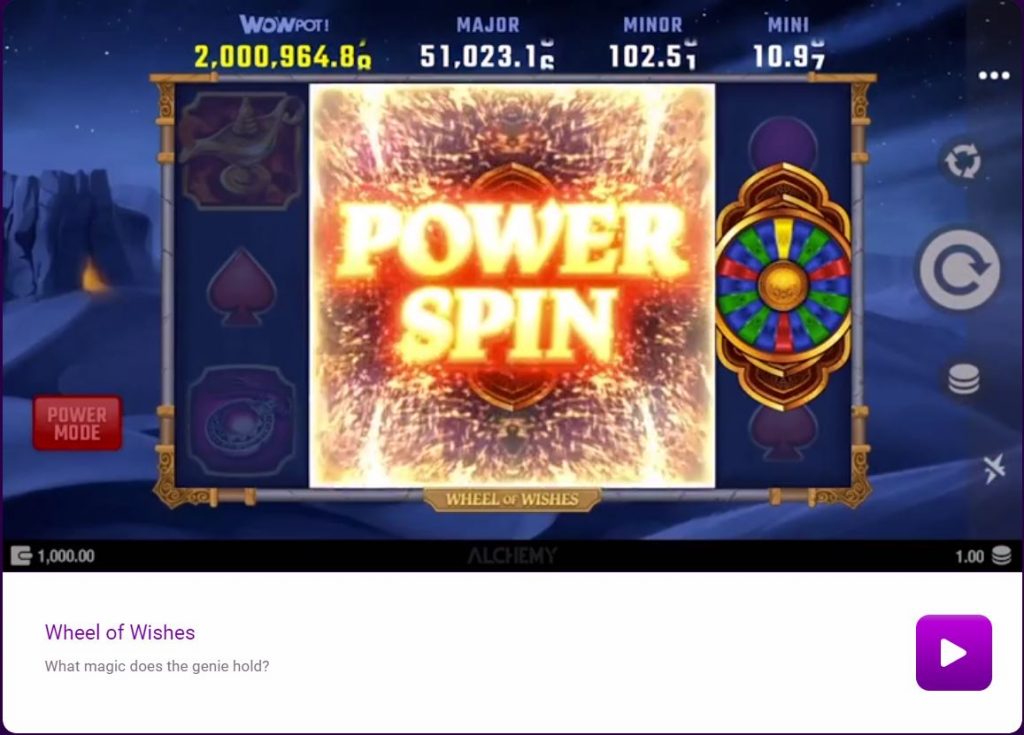
Task: Click the purple play button
Action: click(x=953, y=652)
